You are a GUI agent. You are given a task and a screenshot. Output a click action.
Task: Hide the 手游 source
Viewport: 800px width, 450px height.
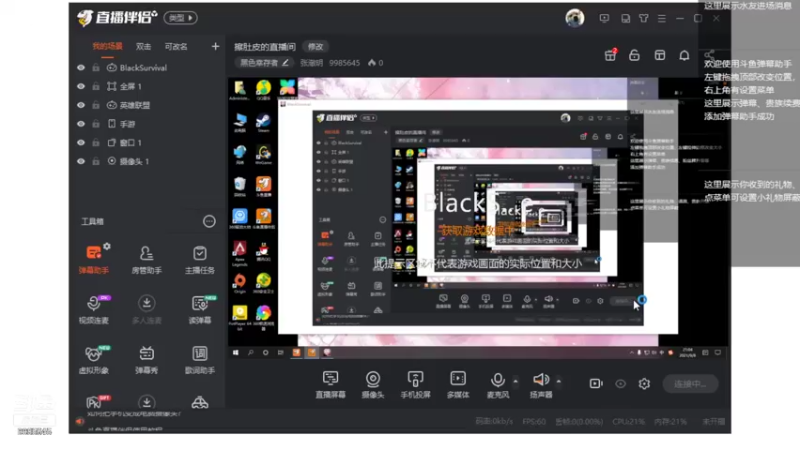81,123
